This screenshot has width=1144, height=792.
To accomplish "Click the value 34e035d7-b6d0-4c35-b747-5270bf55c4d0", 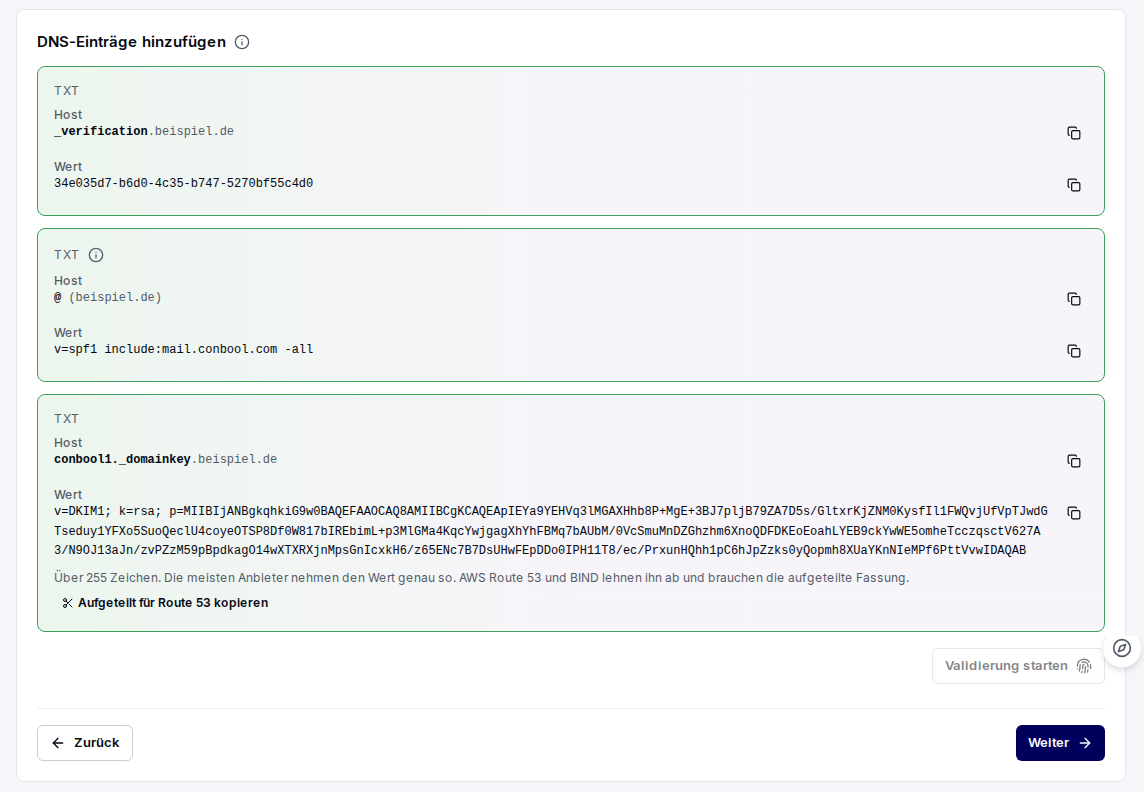I will tap(183, 183).
